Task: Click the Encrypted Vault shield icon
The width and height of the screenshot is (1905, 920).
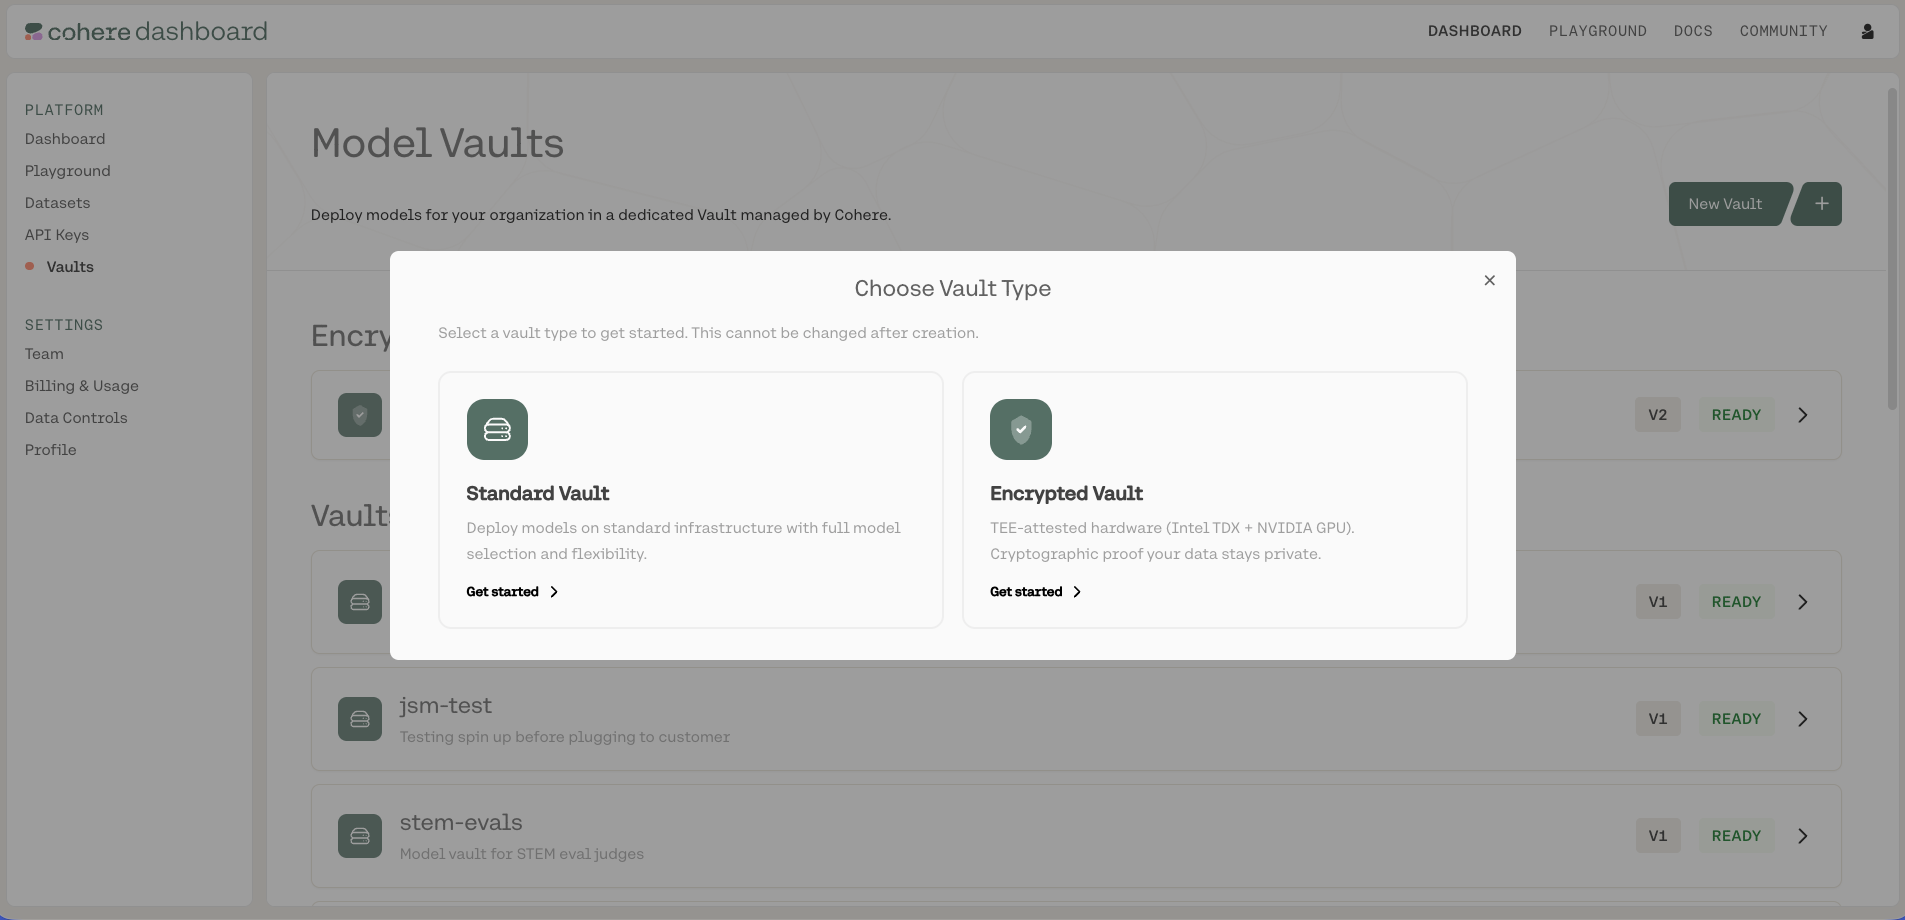Action: [x=1021, y=430]
